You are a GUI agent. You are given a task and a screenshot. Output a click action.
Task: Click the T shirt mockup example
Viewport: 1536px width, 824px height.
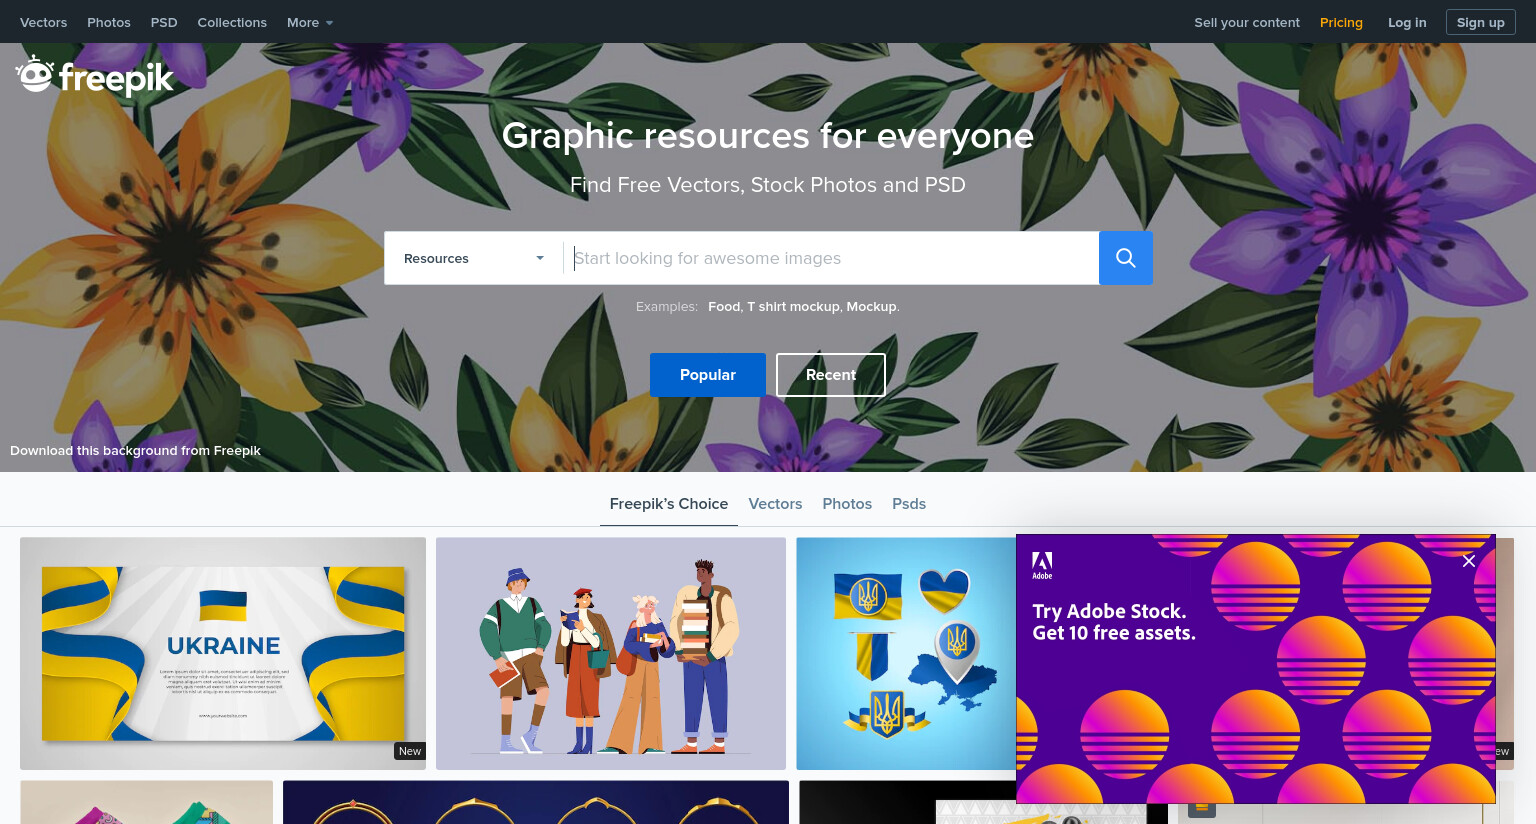click(793, 307)
